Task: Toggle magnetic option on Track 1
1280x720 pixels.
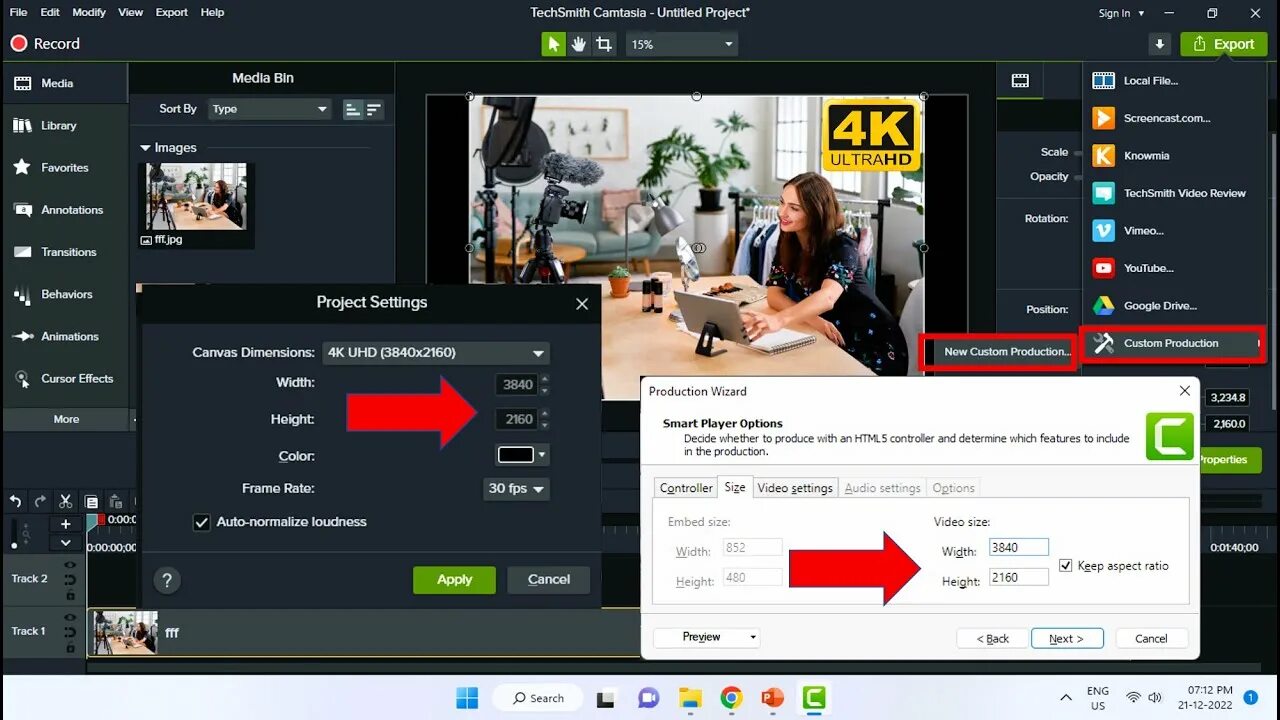Action: click(70, 633)
